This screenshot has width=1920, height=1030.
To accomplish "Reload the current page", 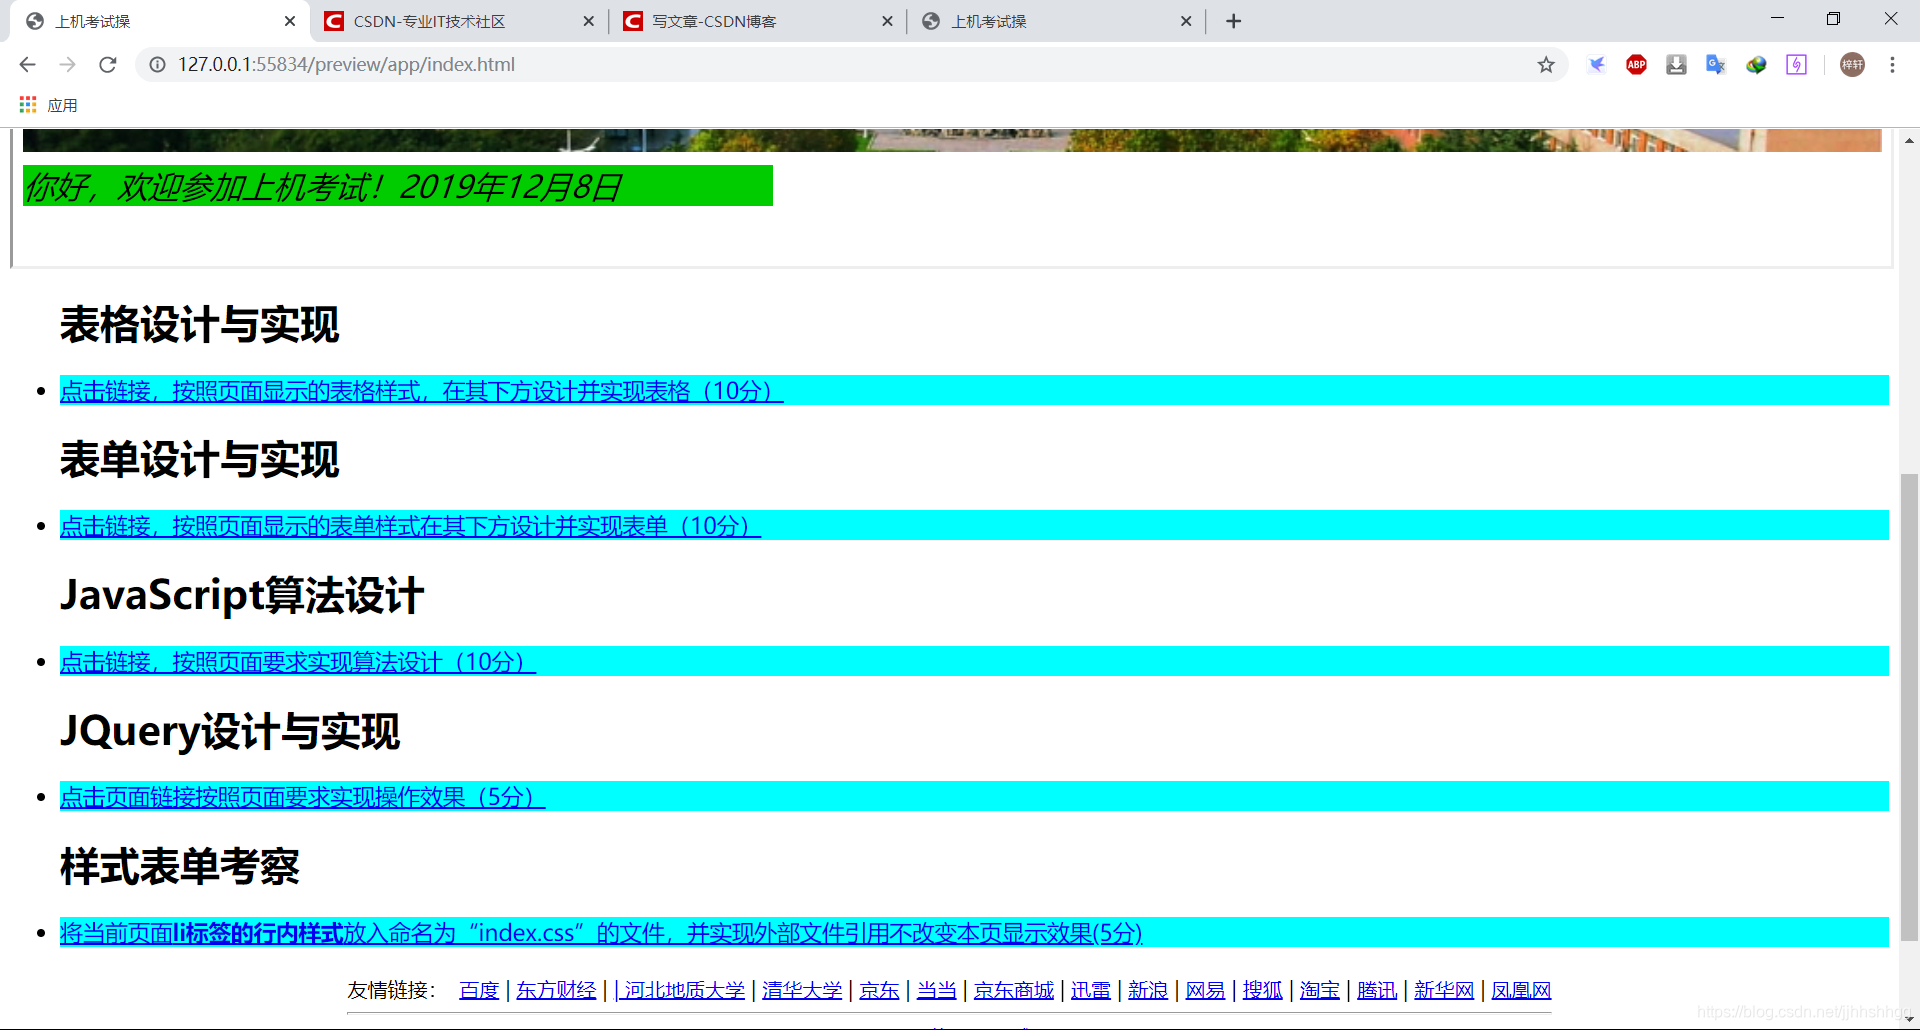I will point(108,65).
